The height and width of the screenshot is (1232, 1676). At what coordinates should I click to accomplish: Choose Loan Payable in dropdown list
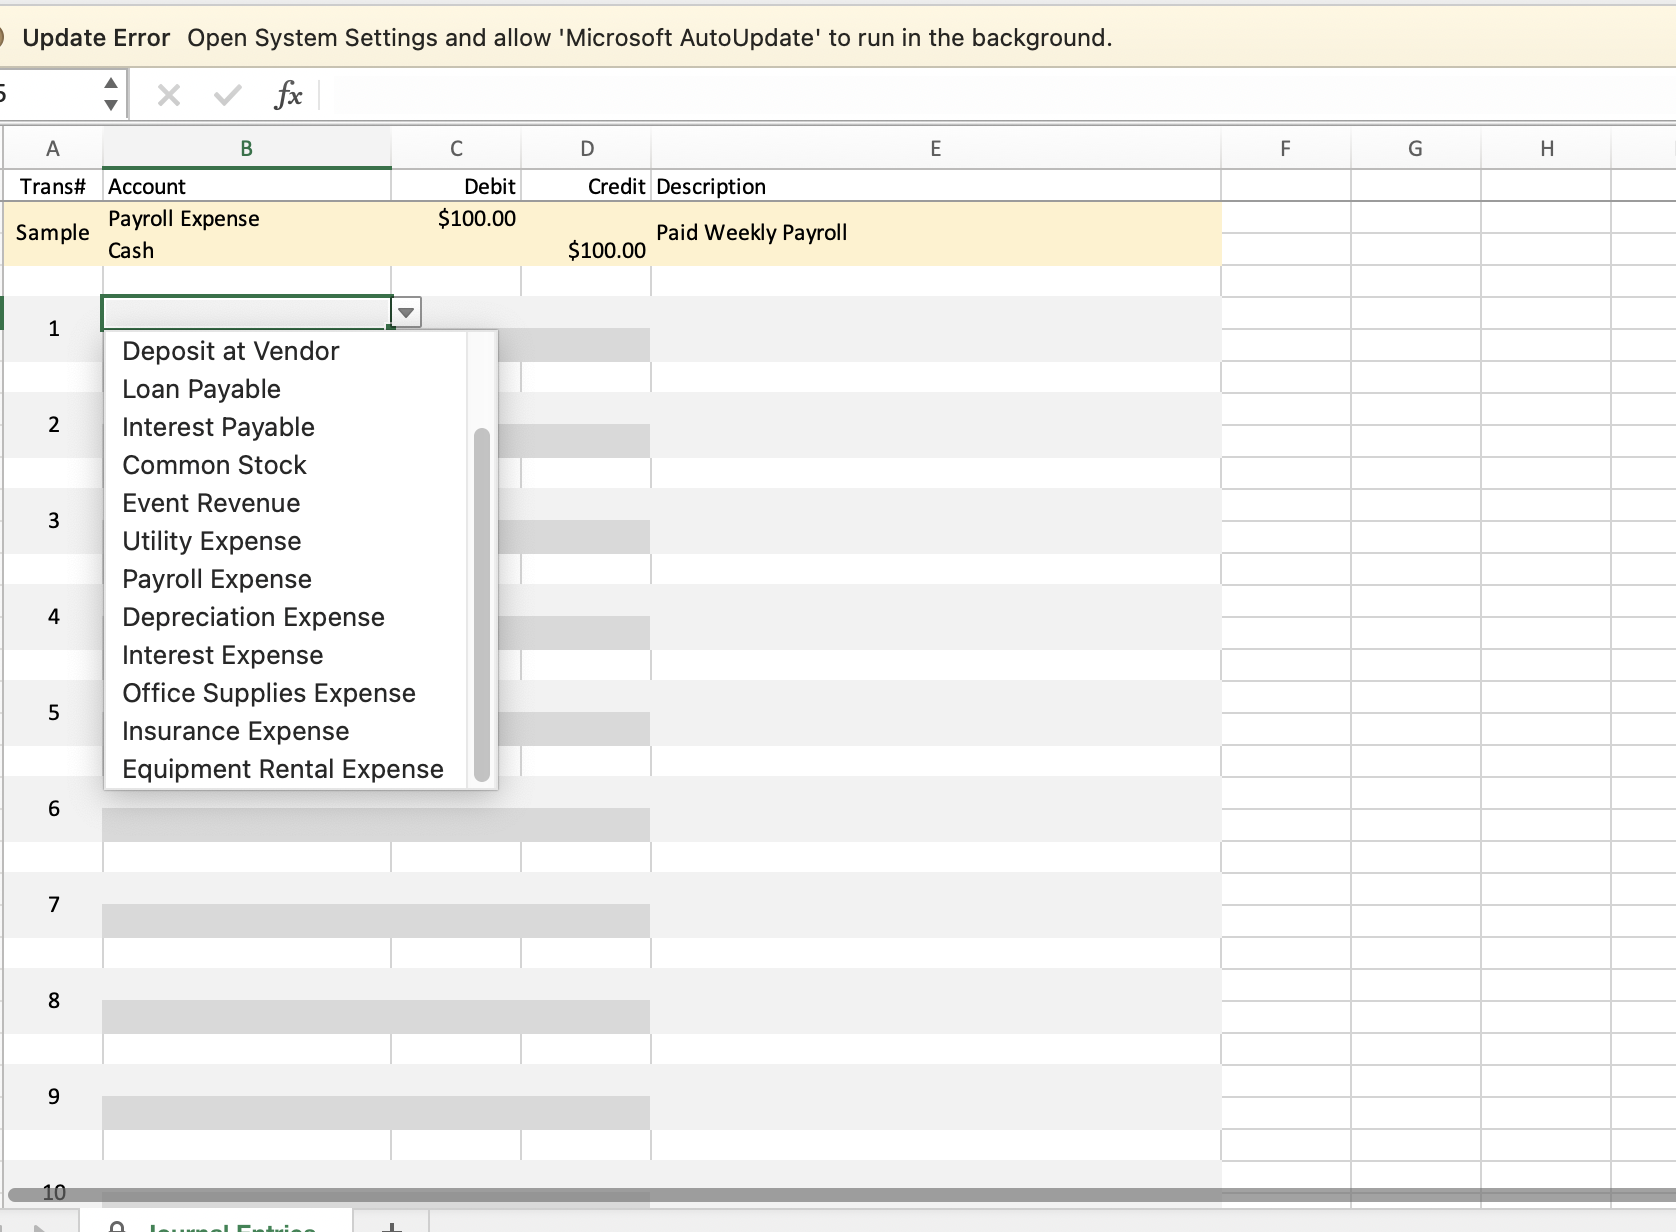tap(201, 389)
